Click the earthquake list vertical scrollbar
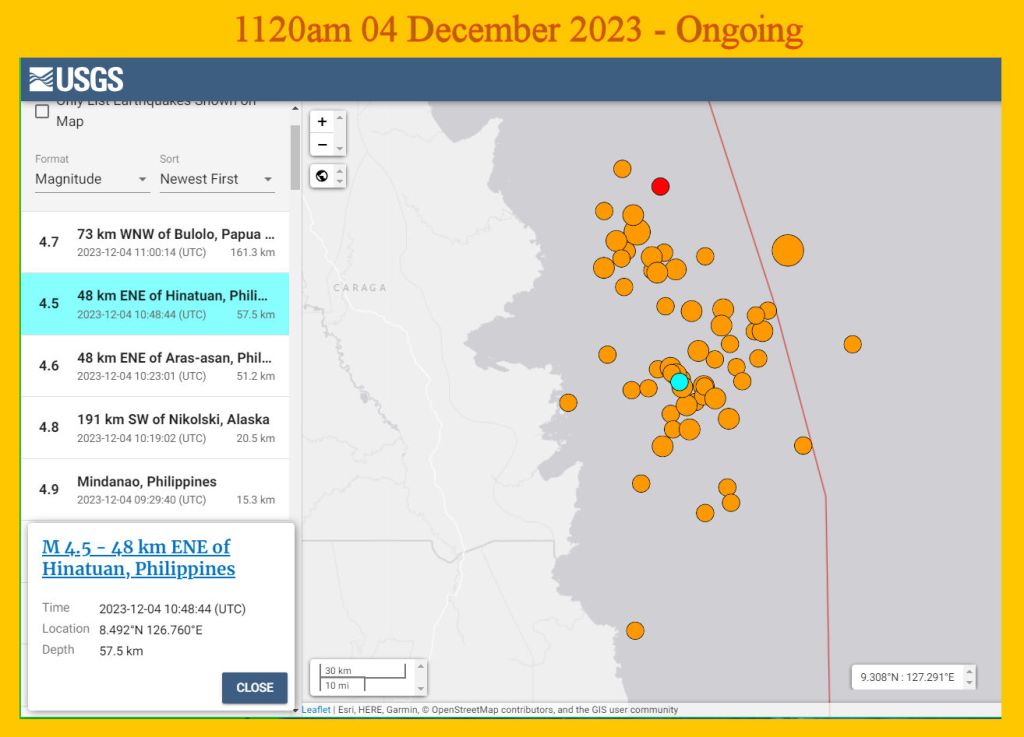This screenshot has width=1024, height=737. (x=294, y=158)
